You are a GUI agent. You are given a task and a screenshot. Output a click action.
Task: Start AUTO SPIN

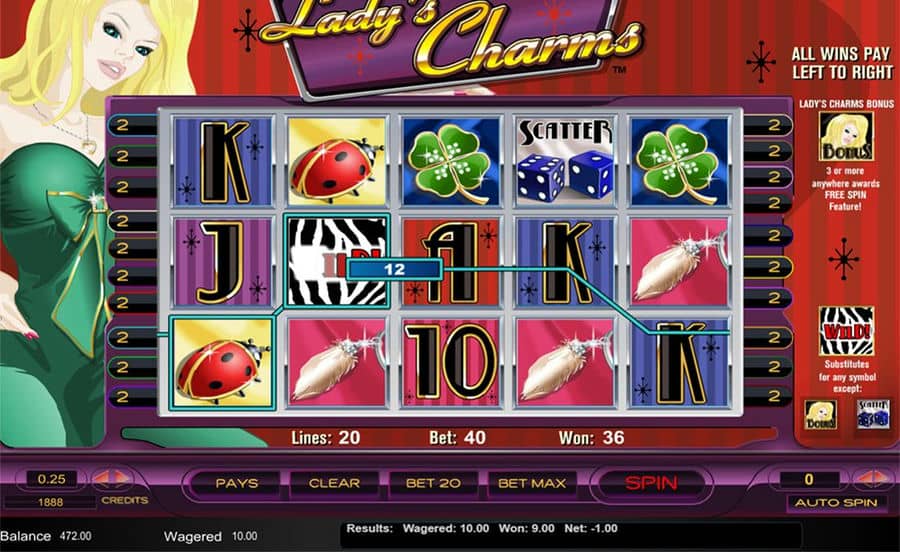[x=836, y=503]
